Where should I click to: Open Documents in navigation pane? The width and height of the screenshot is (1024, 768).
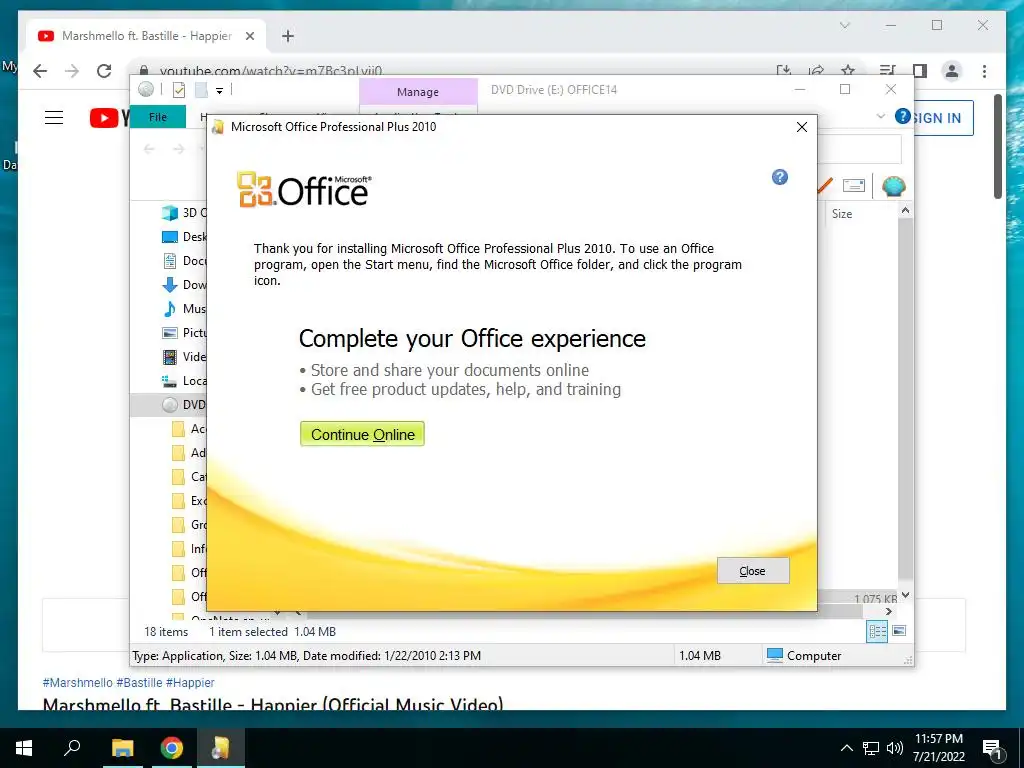click(x=185, y=261)
